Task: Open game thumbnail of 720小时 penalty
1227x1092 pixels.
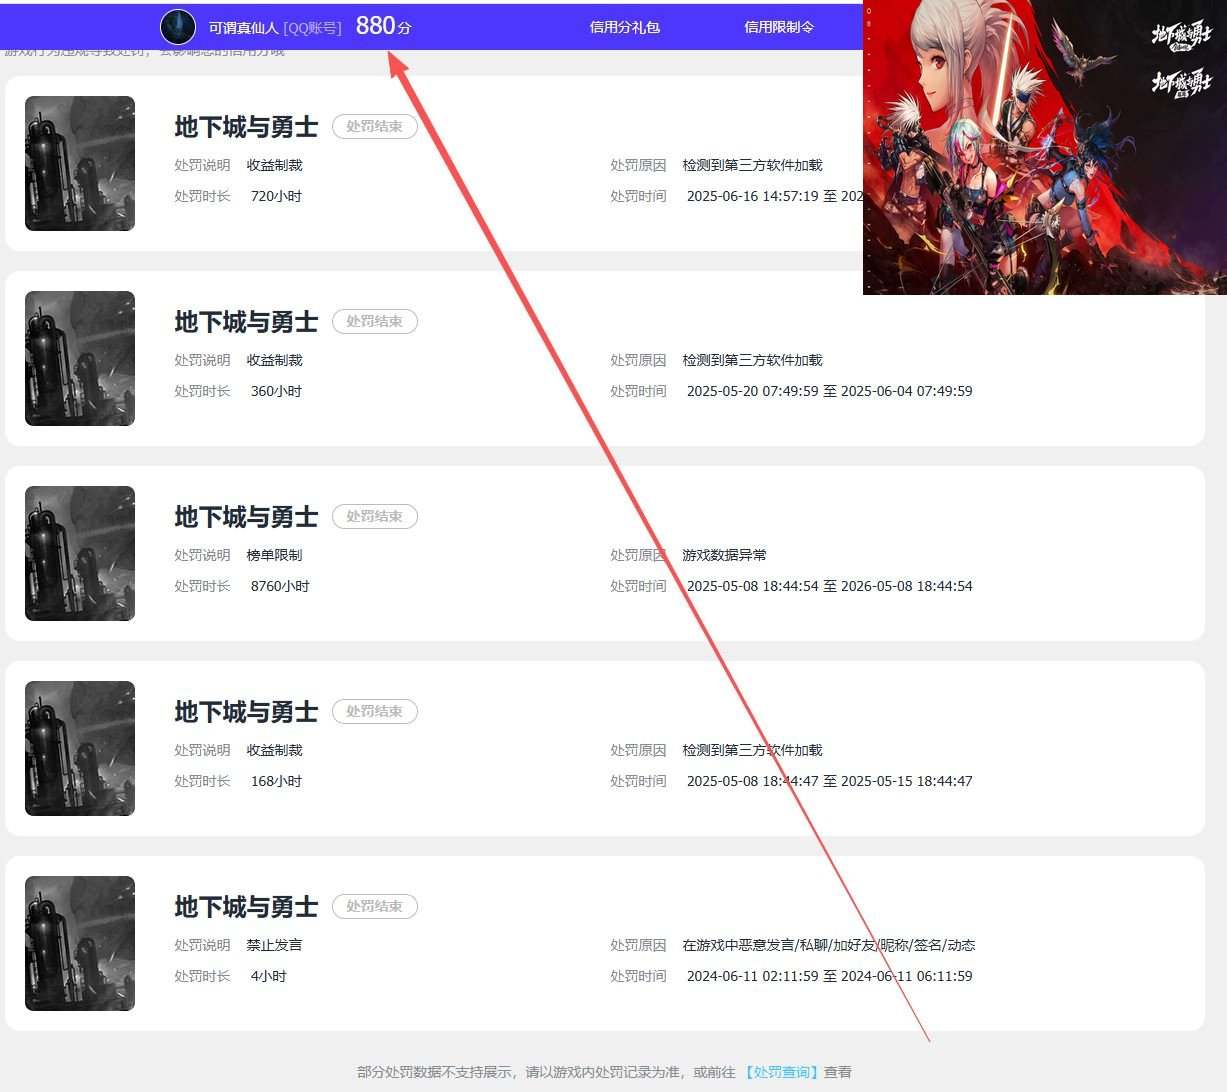Action: (80, 163)
